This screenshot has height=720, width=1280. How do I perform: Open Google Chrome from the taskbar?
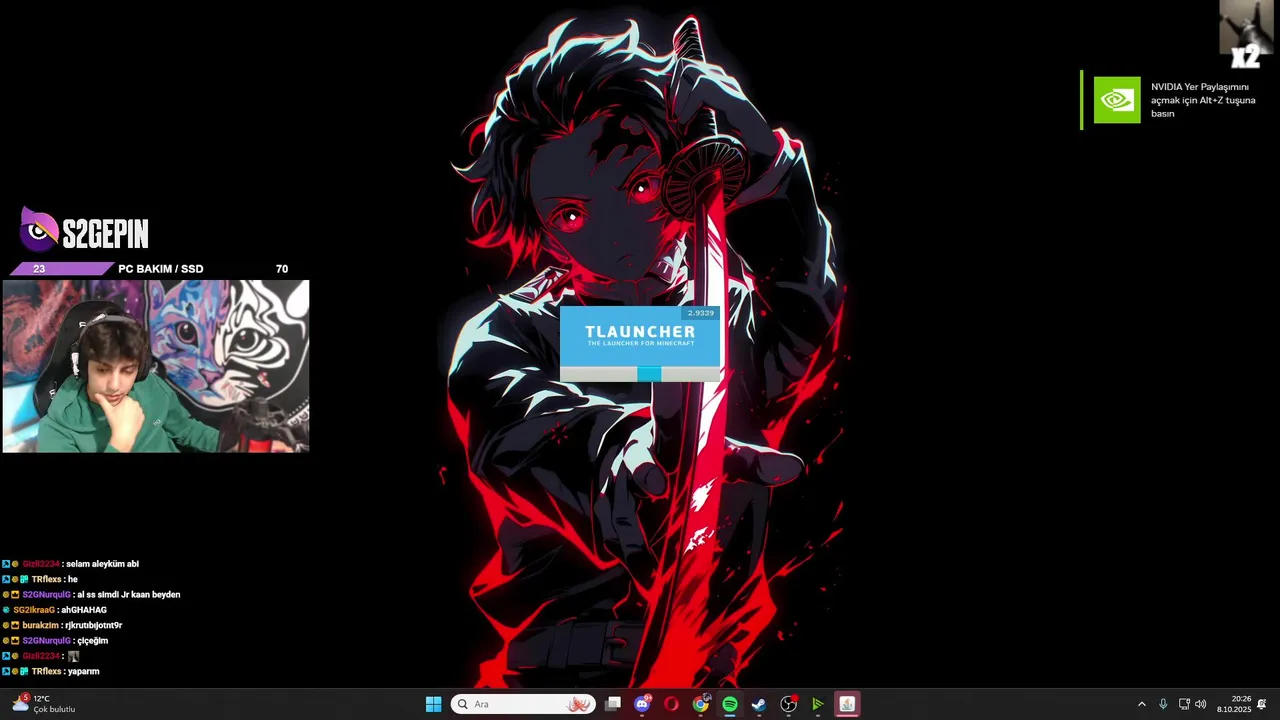700,704
